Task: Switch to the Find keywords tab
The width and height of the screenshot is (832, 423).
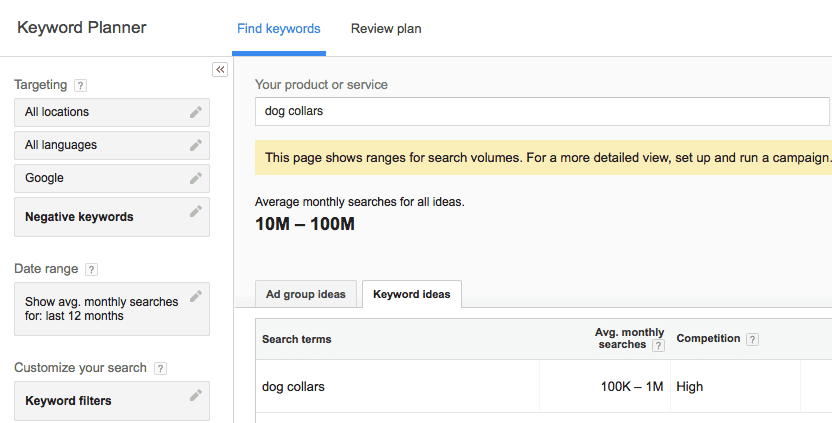Action: tap(279, 29)
